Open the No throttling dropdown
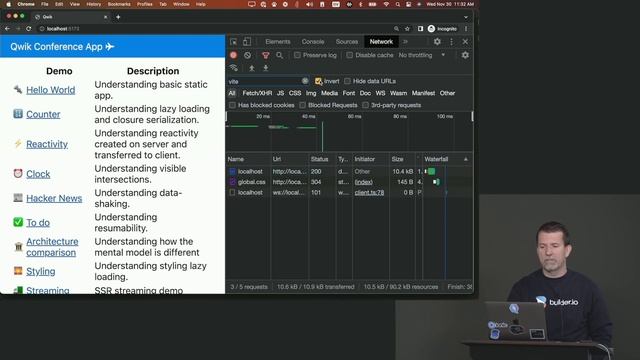The width and height of the screenshot is (640, 360). pos(422,55)
